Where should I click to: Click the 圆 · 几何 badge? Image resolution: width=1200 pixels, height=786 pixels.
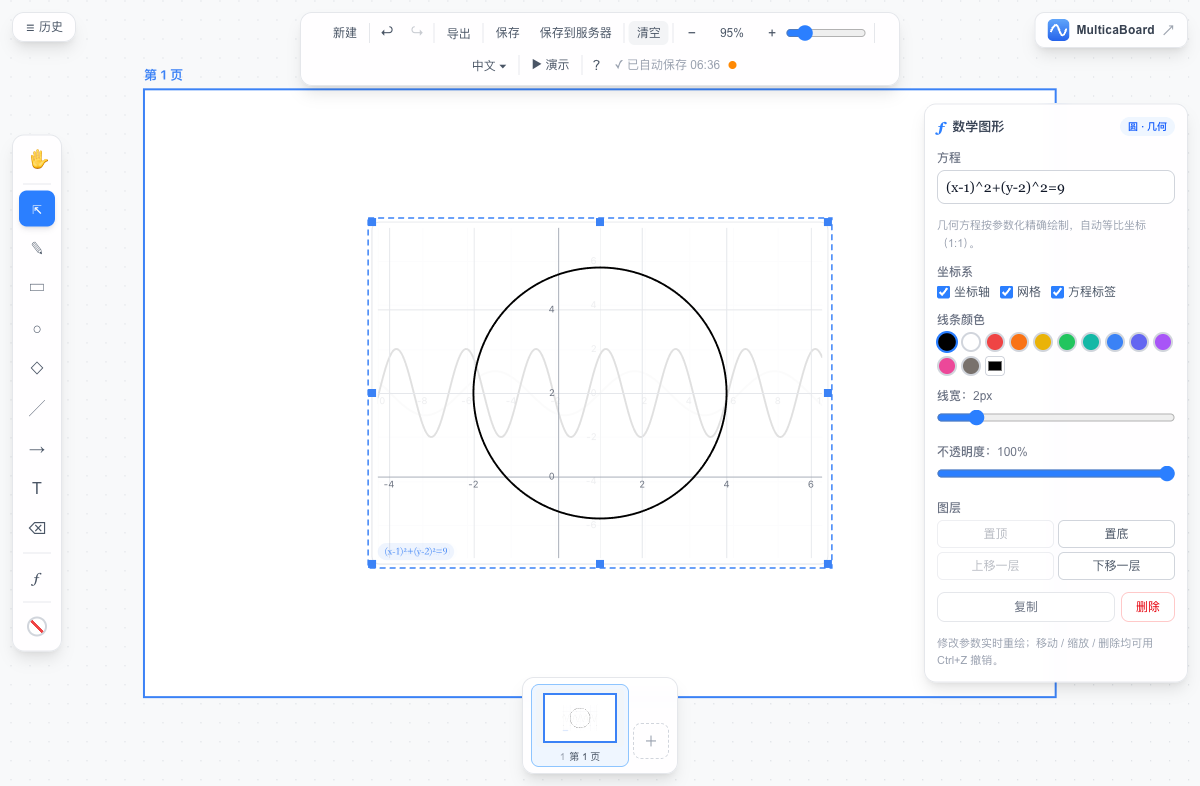(x=1147, y=127)
